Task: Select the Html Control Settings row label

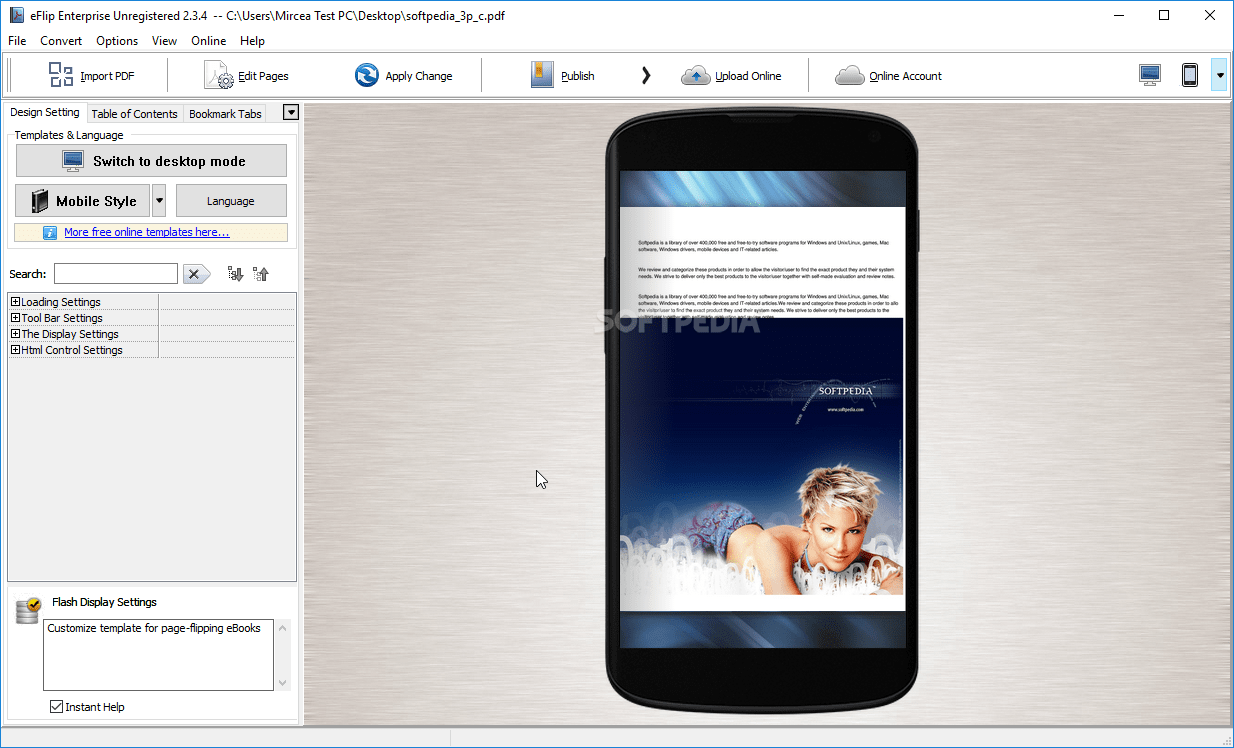Action: 72,350
